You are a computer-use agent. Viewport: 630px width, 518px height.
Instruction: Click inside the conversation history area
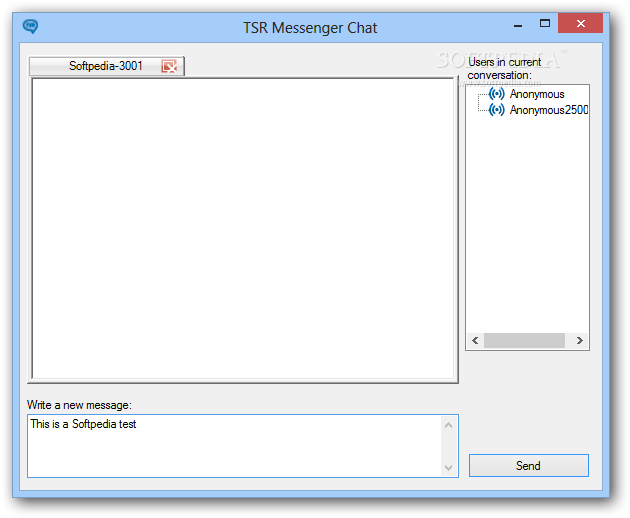tap(243, 228)
